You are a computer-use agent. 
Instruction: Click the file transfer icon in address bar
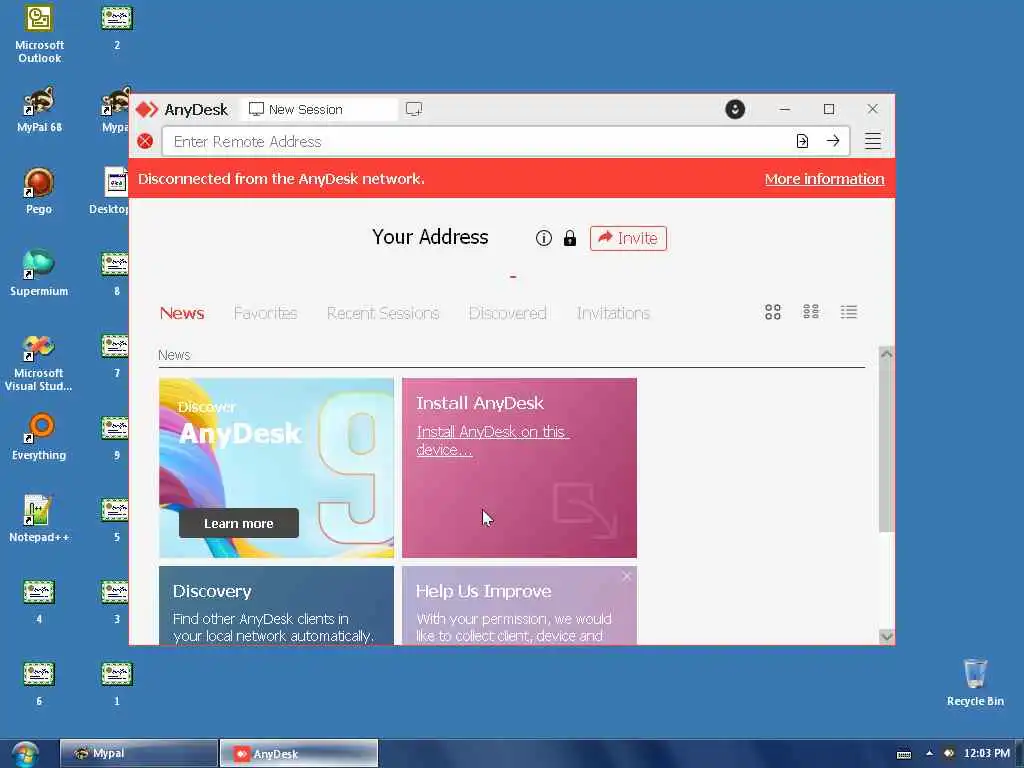802,141
